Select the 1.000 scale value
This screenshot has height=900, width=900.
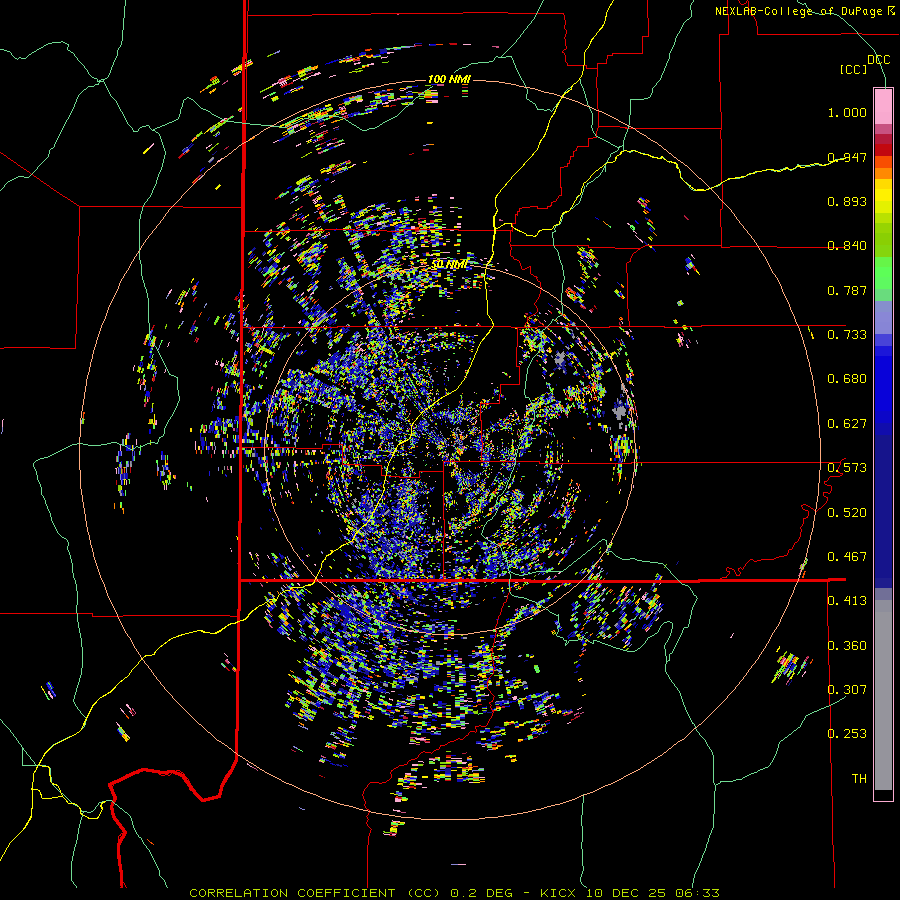tap(847, 112)
